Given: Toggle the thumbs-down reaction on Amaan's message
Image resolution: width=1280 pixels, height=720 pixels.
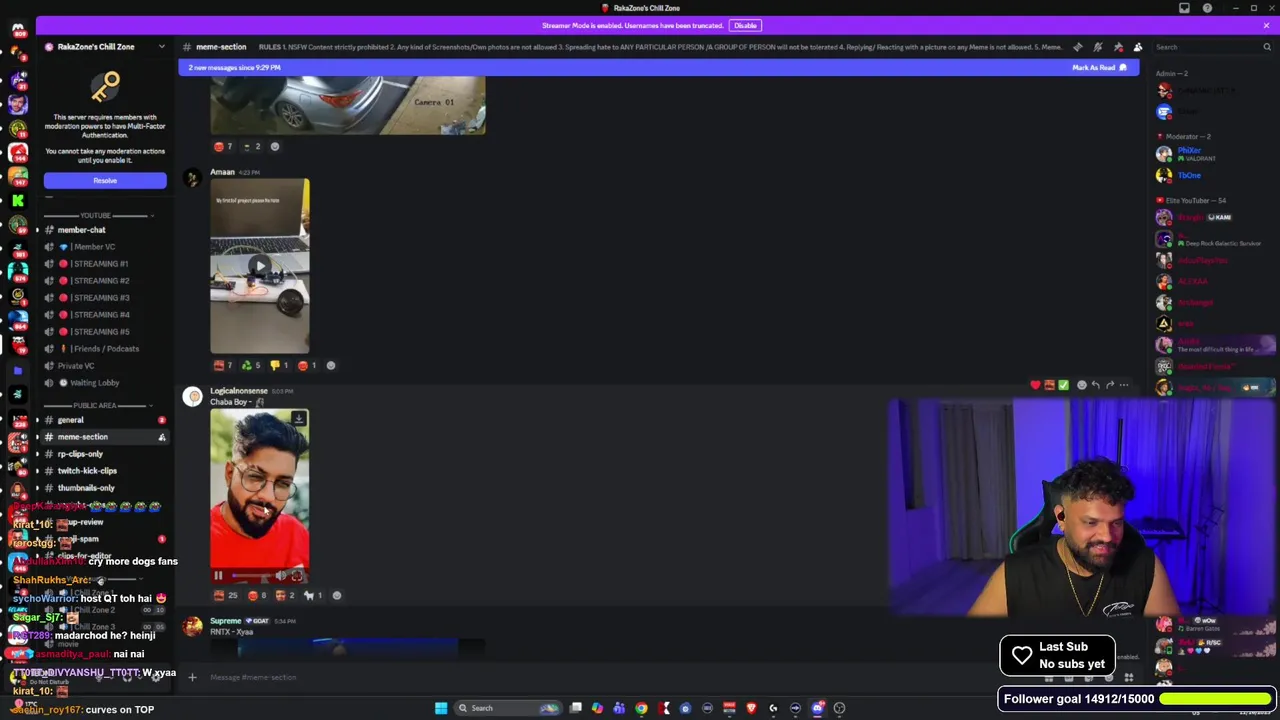Looking at the screenshot, I should click(x=280, y=365).
